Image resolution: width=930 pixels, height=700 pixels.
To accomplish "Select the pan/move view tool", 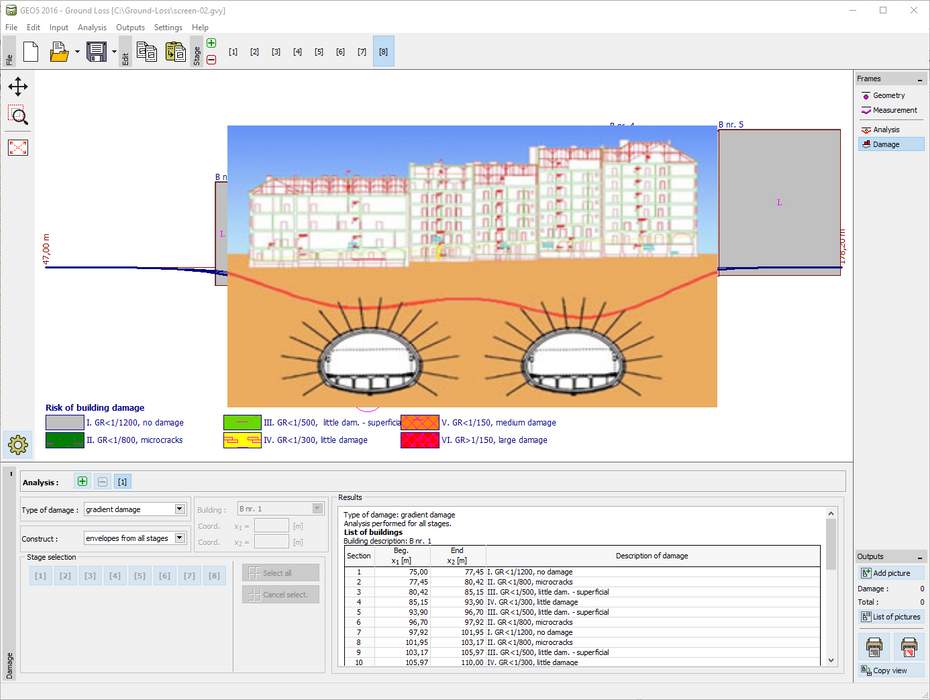I will pos(18,87).
